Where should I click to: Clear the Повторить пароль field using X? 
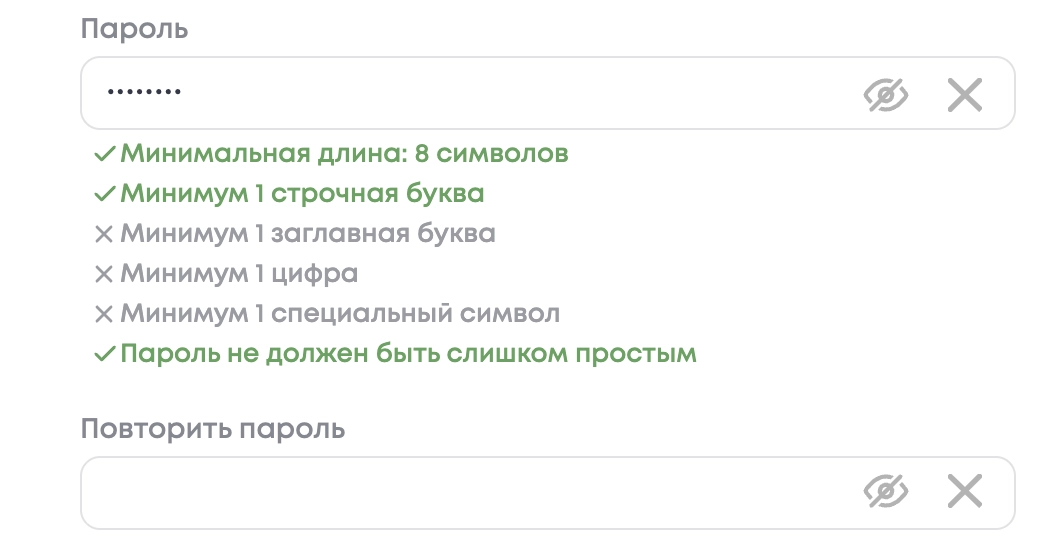965,492
